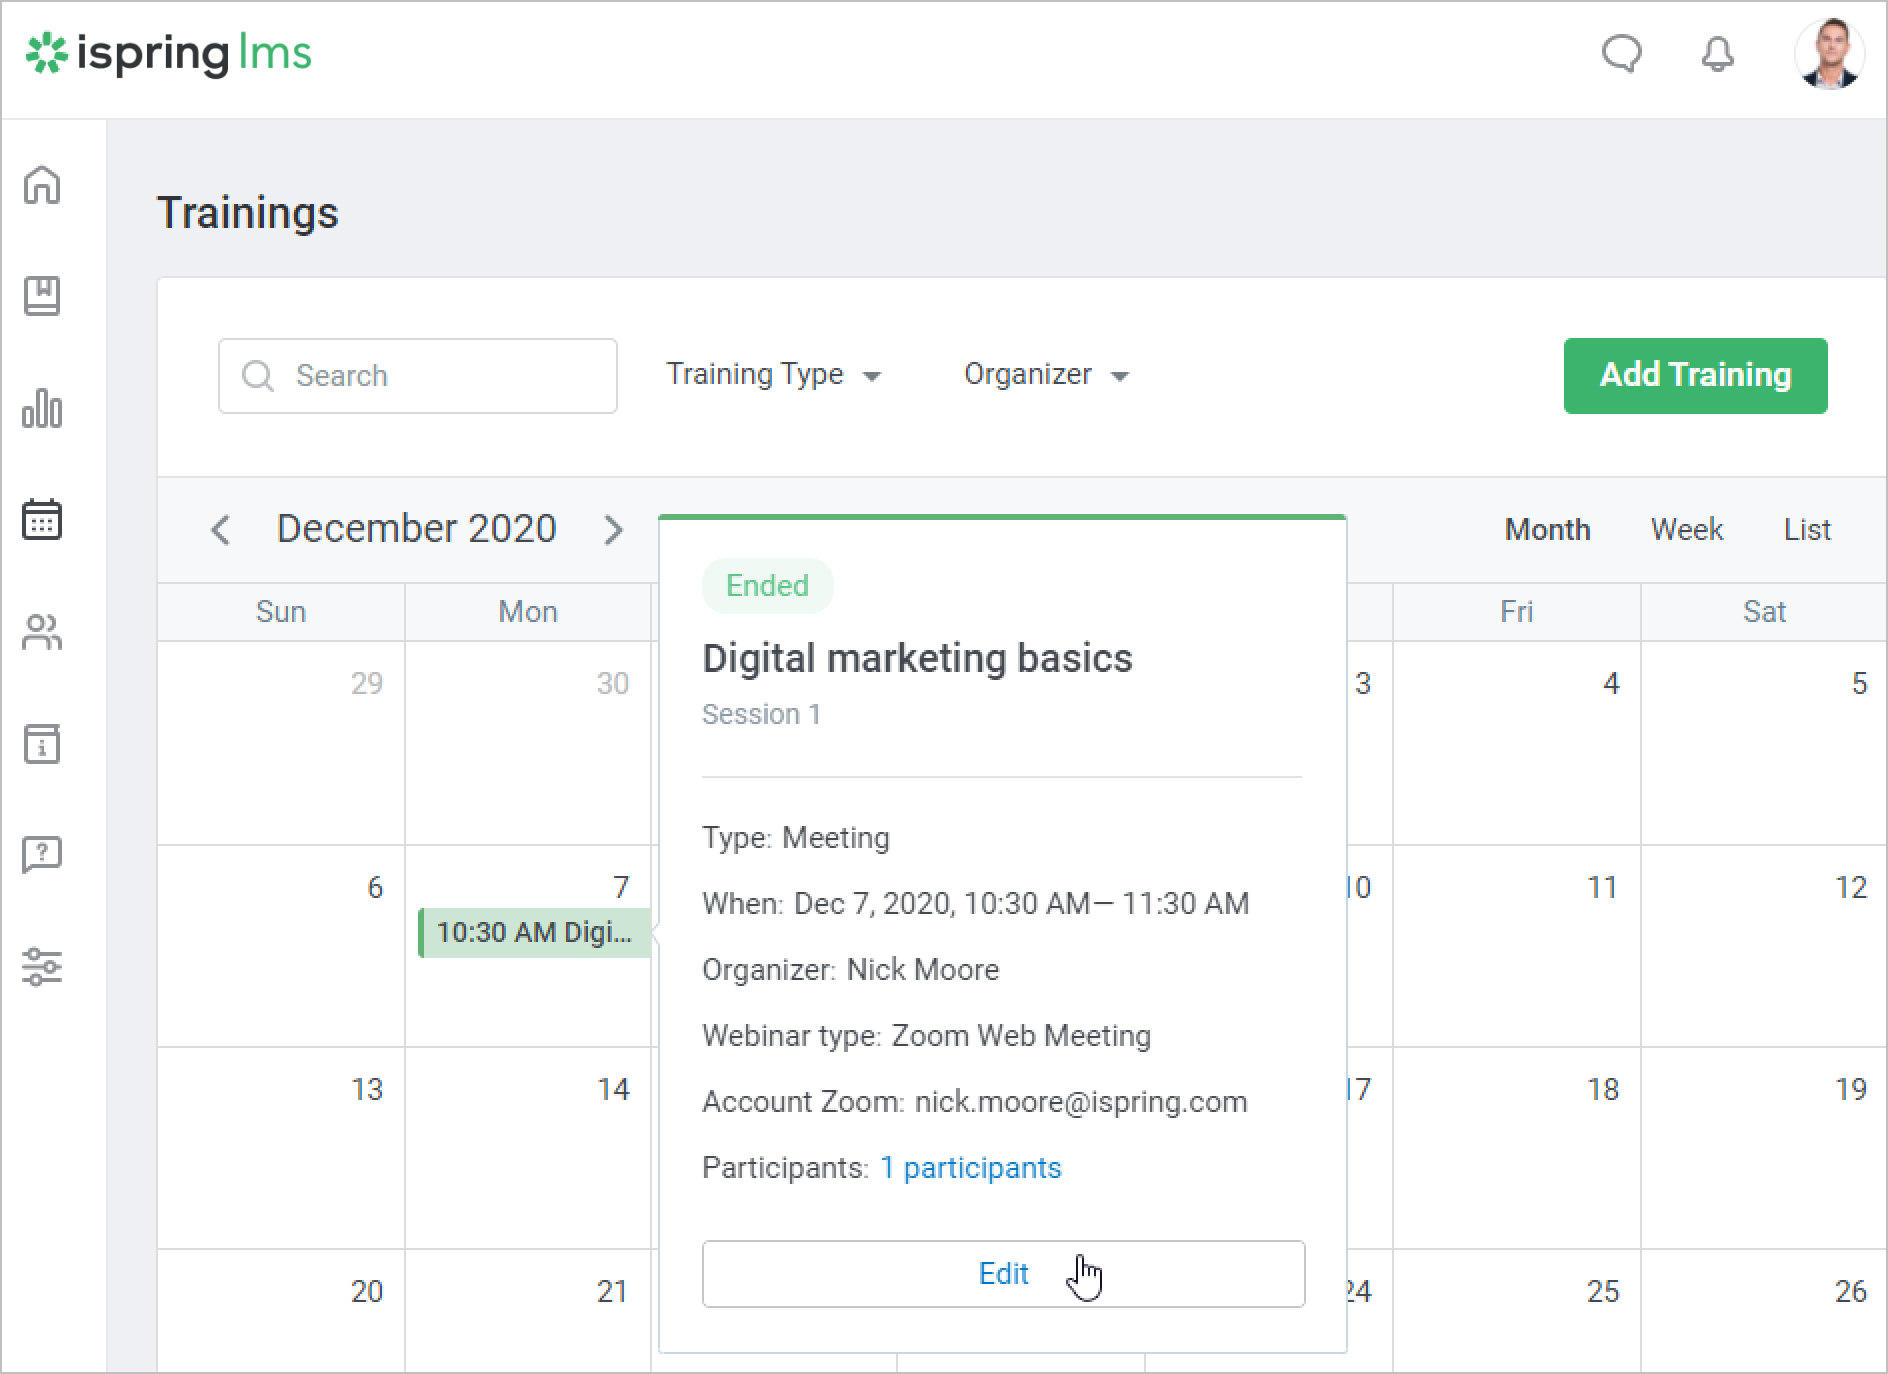Screen dimensions: 1888x1374
Task: Open the reports bar chart icon
Action: point(42,408)
